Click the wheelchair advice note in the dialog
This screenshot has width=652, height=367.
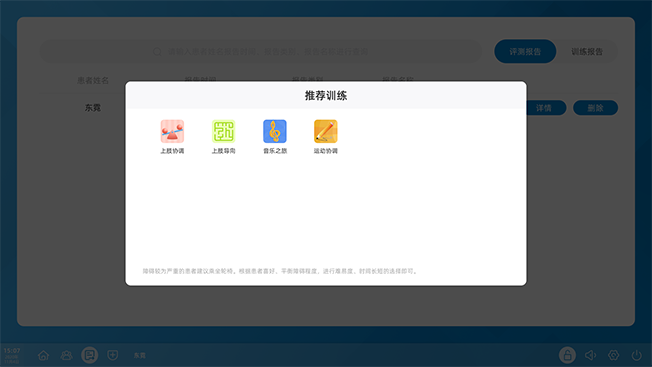(x=280, y=271)
